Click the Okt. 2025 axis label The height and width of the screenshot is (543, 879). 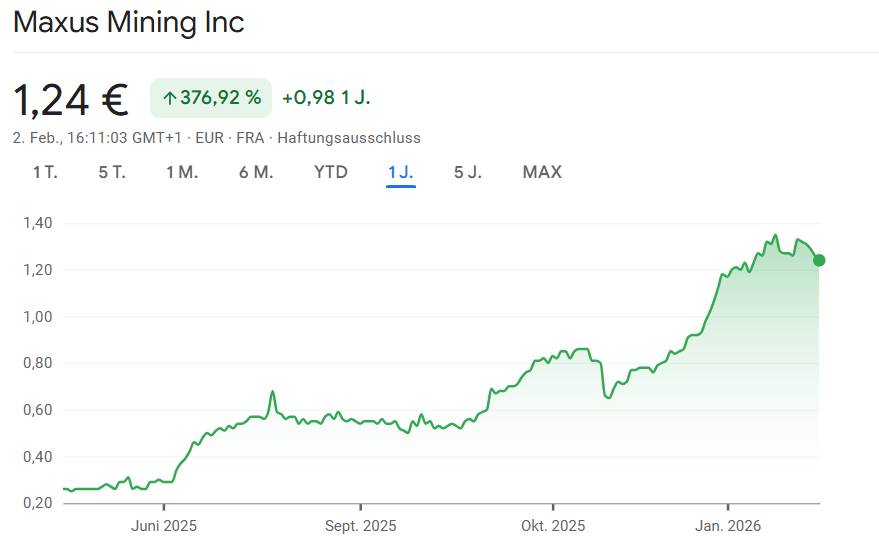point(553,526)
